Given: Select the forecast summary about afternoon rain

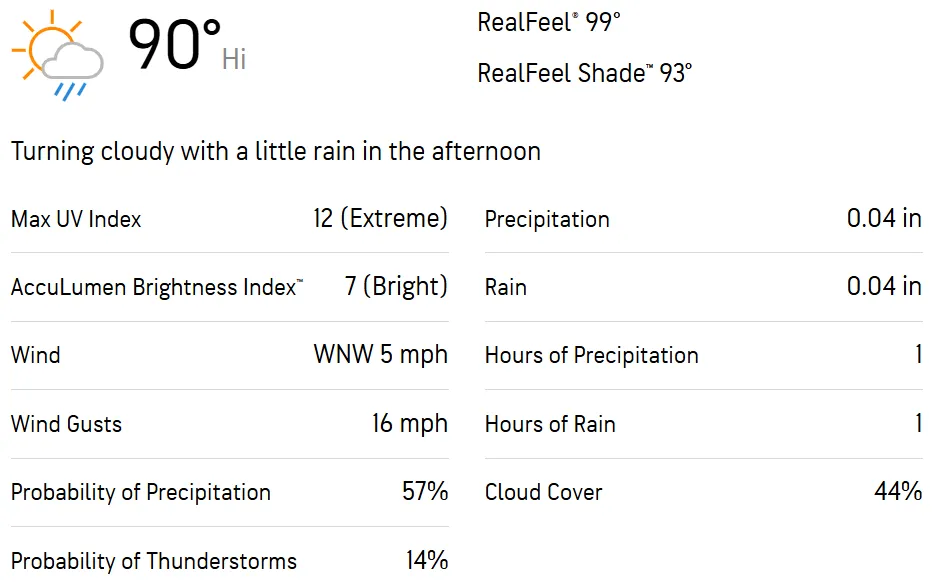Looking at the screenshot, I should coord(276,151).
